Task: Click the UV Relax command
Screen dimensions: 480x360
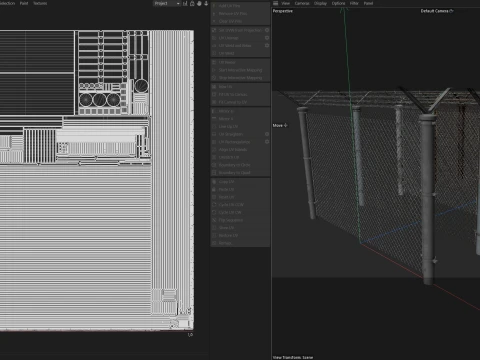Action: pyautogui.click(x=227, y=63)
